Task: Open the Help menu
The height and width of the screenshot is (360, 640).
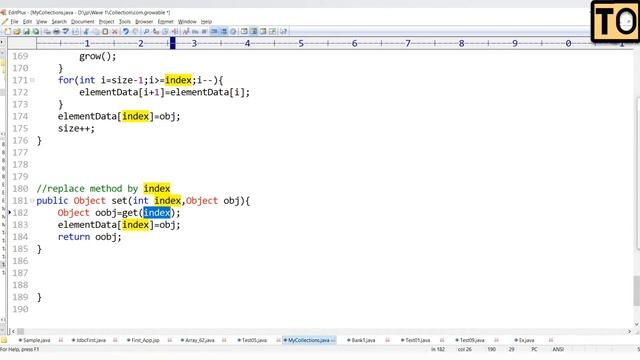Action: [206, 22]
